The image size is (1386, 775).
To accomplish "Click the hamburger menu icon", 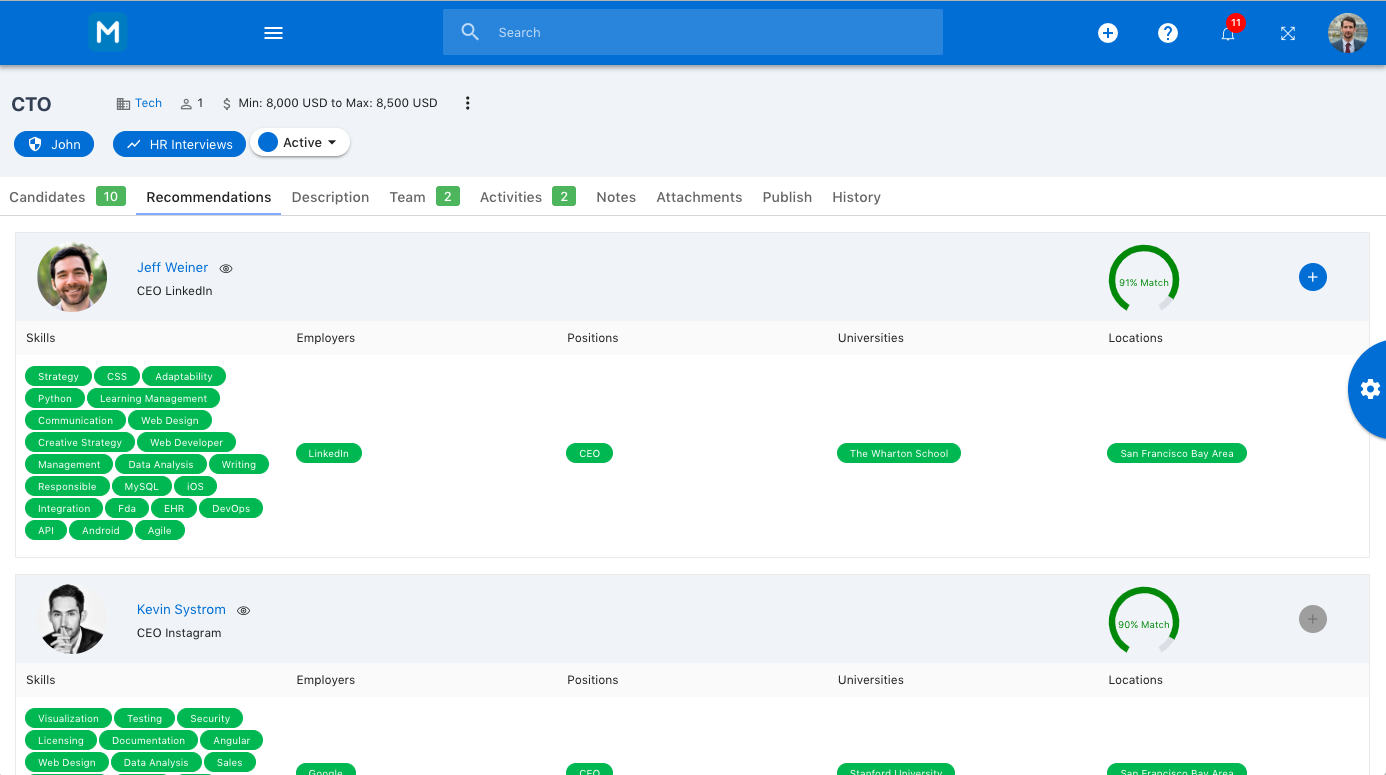I will 273,32.
